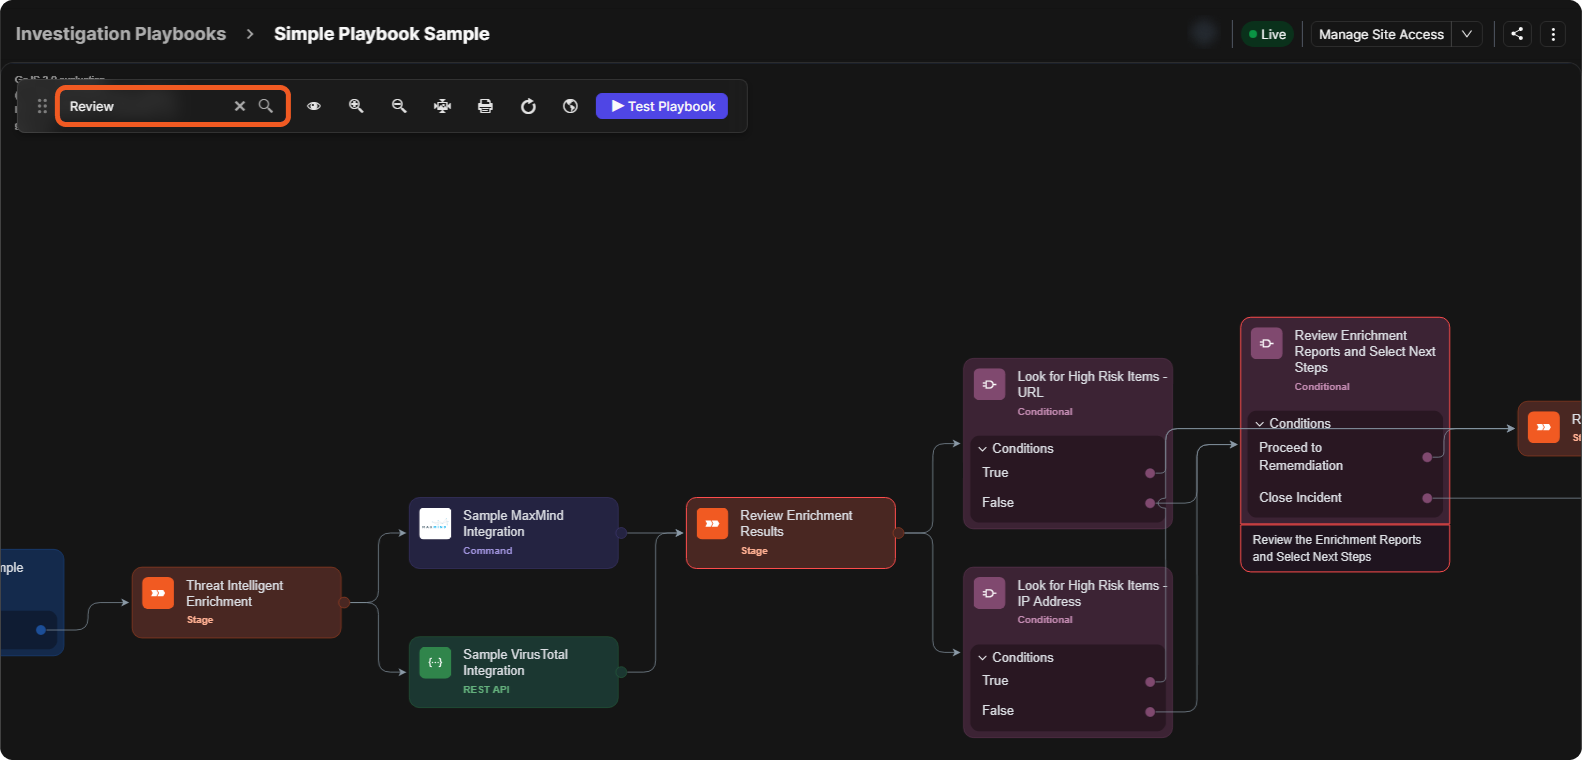Click the globe icon in toolbar
Viewport: 1582px width, 760px height.
click(571, 106)
